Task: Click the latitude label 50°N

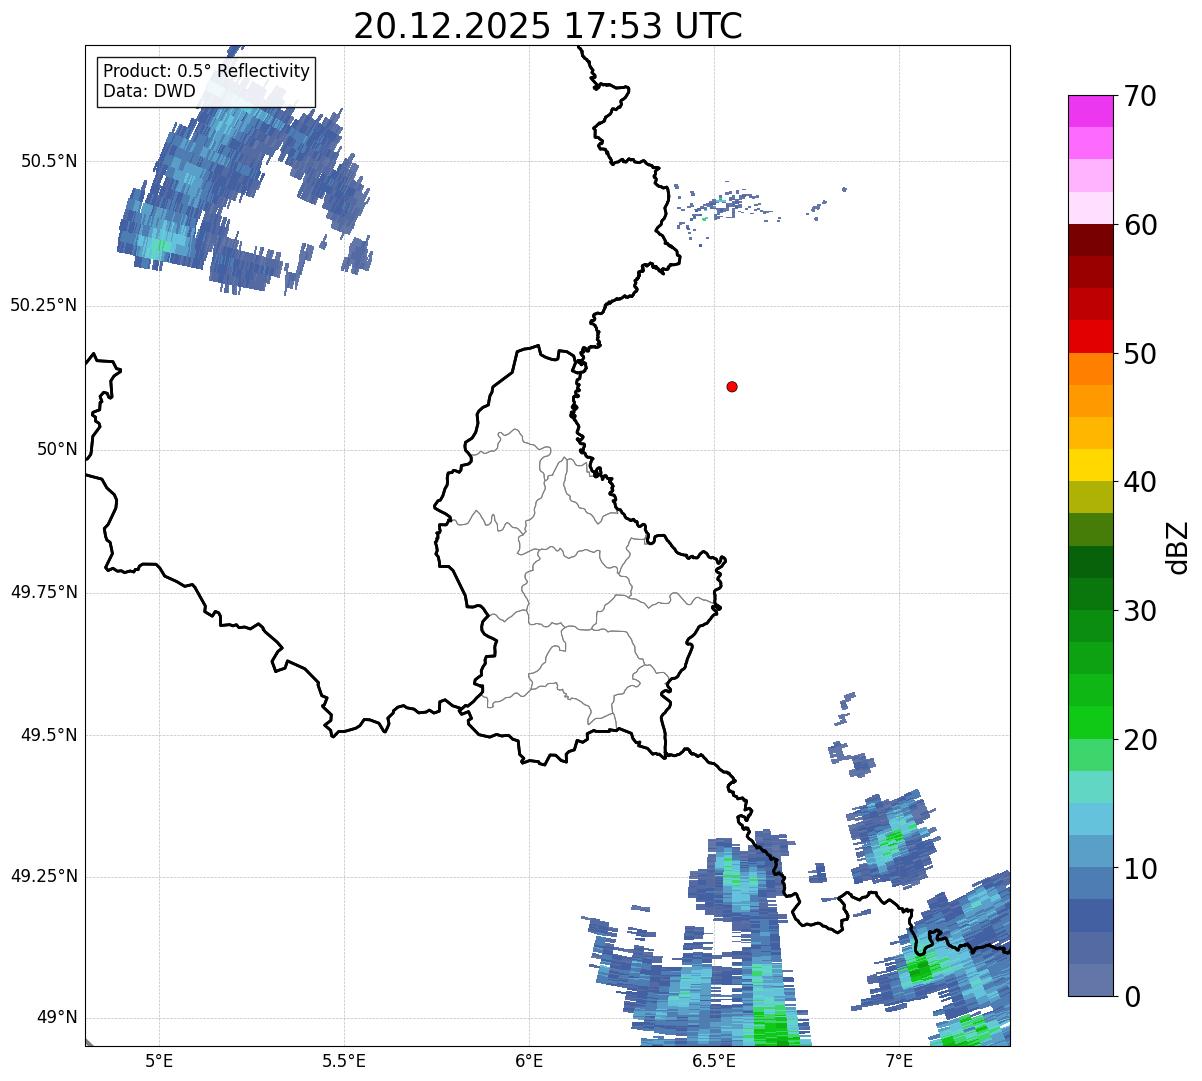Action: 57,449
